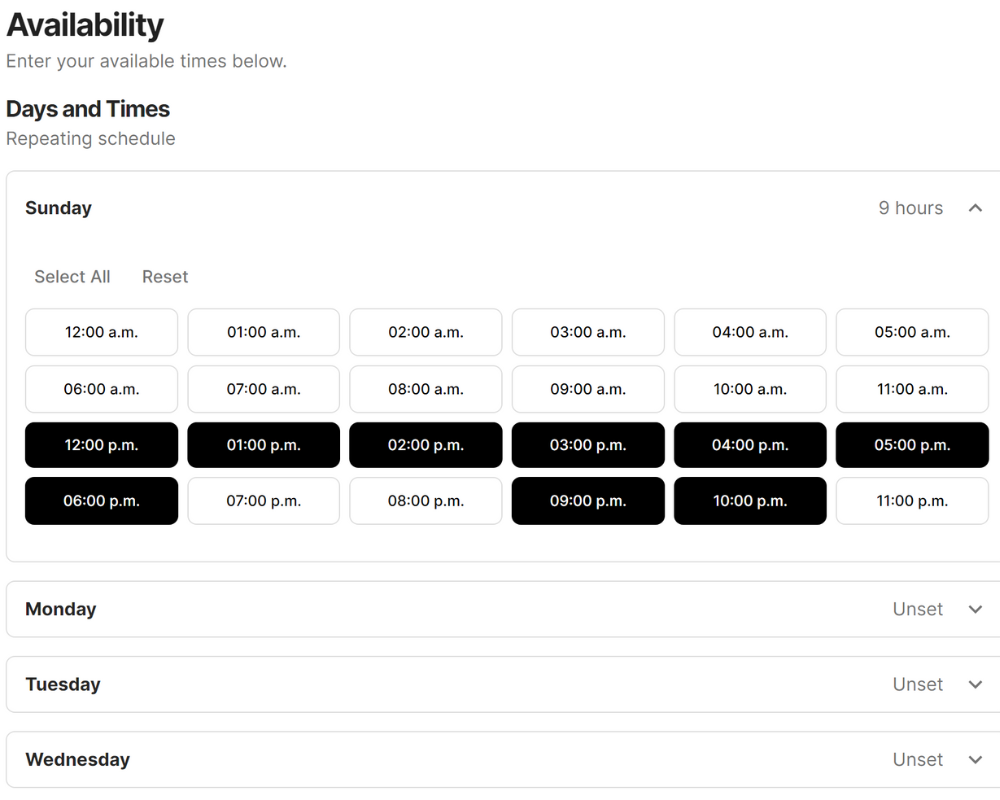Screen dimensions: 1000x800
Task: Toggle the 12:00 a.m. Sunday time slot
Action: click(x=101, y=332)
